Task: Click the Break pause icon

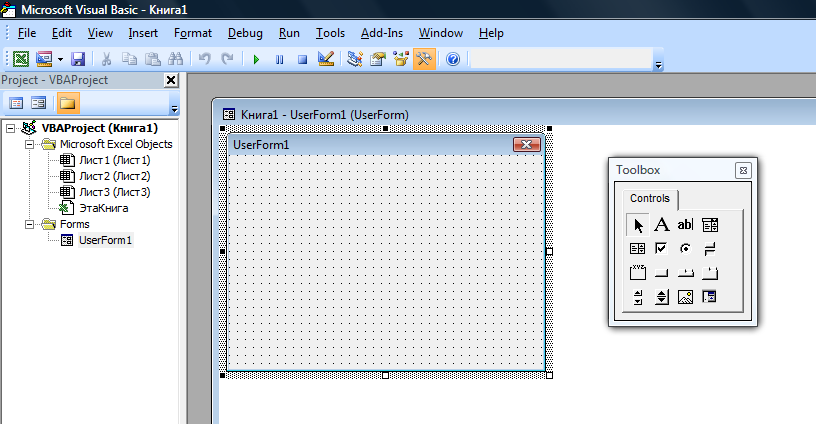Action: (279, 59)
